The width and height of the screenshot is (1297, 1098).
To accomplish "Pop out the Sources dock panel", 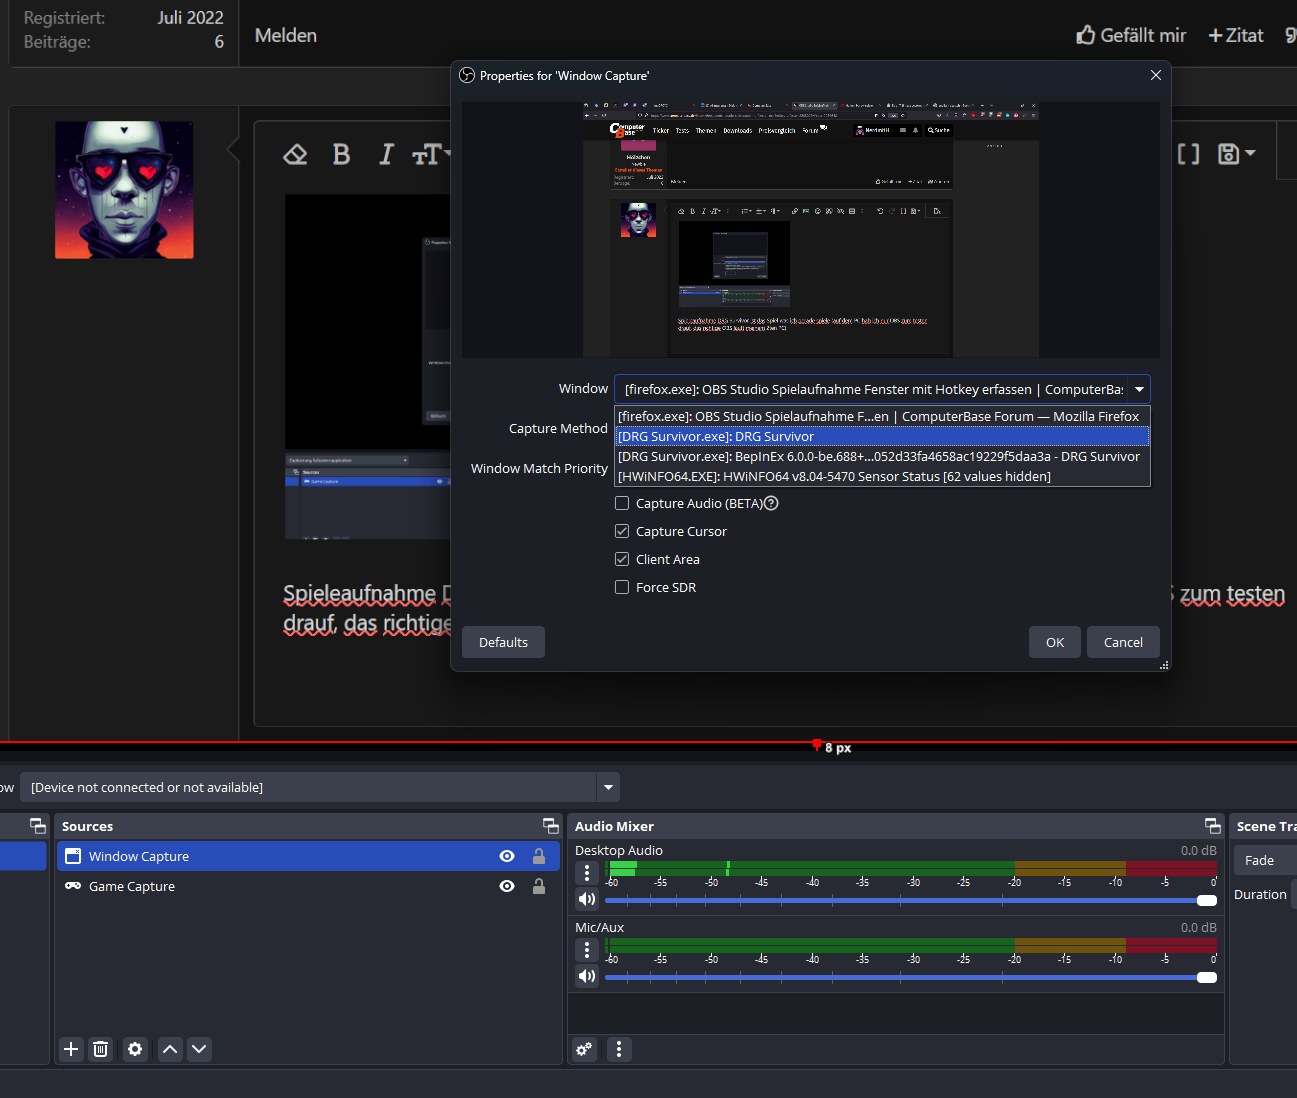I will [550, 825].
